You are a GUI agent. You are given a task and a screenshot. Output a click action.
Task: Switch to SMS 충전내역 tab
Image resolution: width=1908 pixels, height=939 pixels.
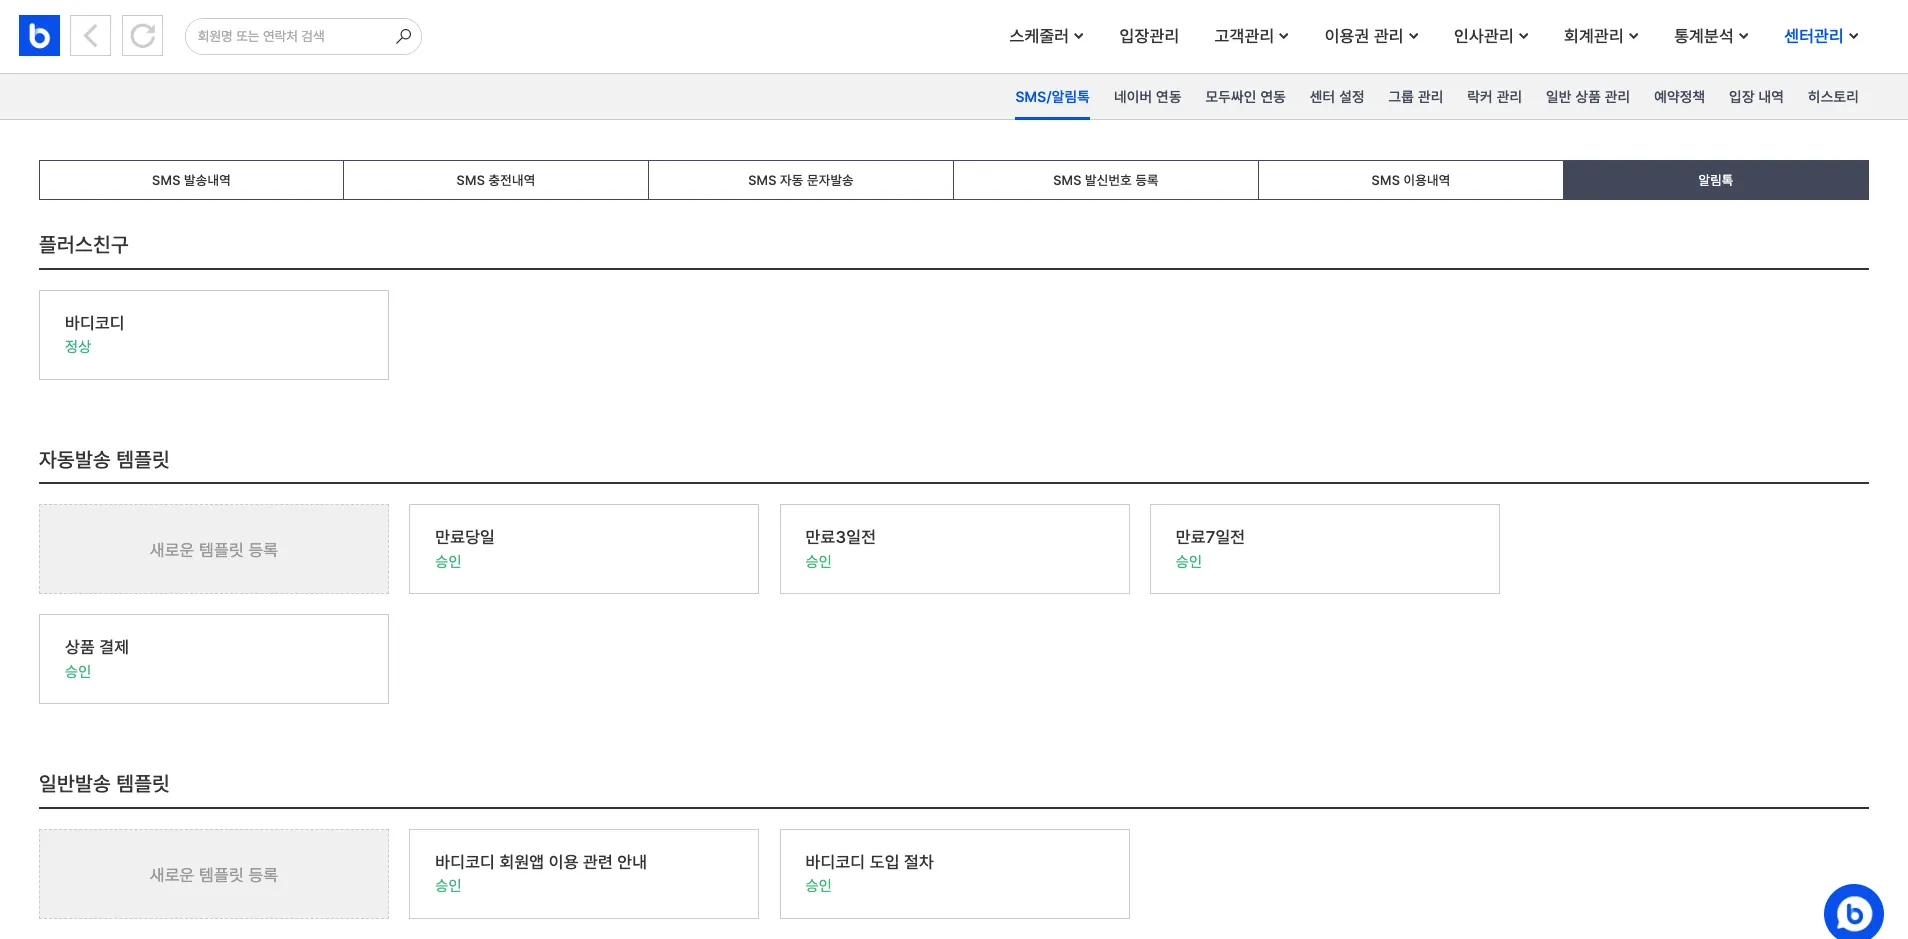pyautogui.click(x=496, y=180)
